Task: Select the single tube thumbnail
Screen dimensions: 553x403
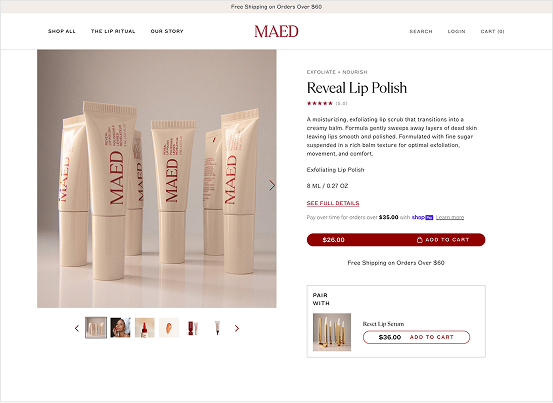Action: point(217,328)
